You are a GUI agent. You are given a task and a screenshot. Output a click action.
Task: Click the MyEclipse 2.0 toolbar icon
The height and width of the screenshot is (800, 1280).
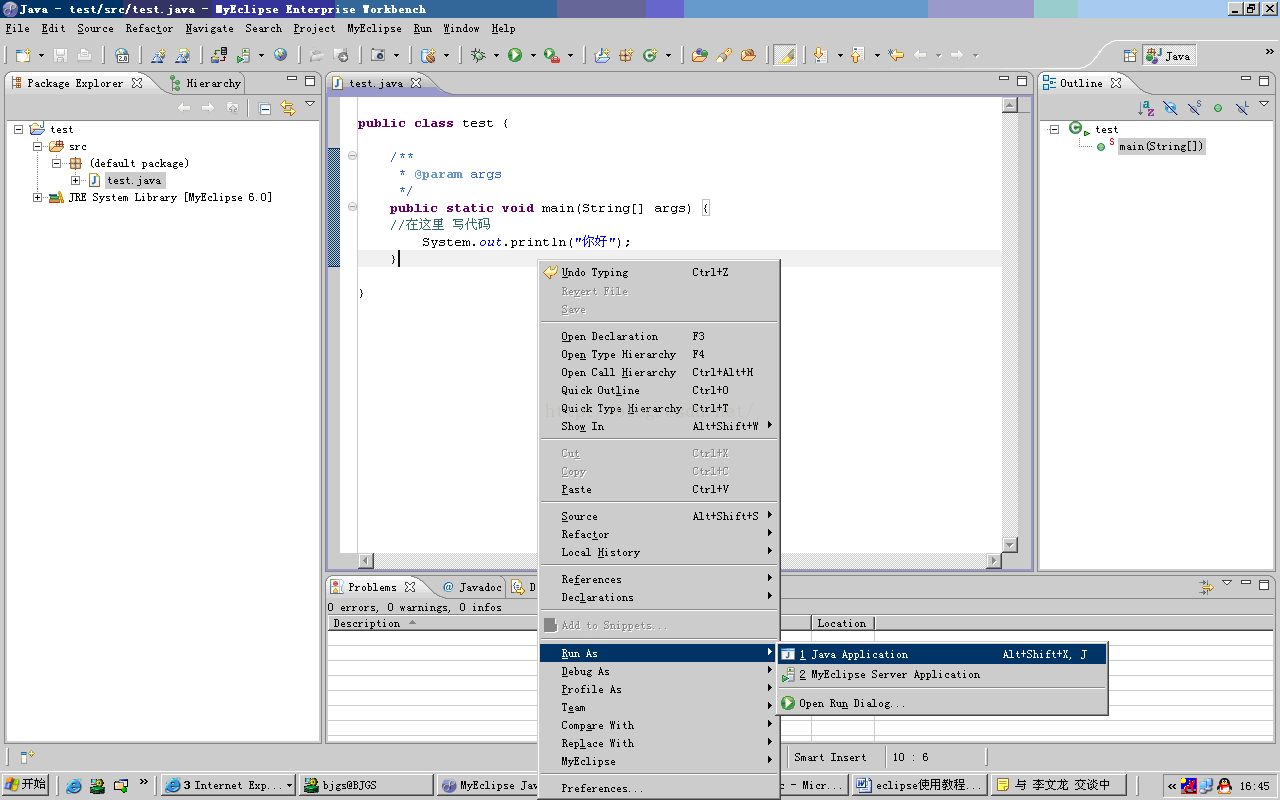tap(122, 55)
